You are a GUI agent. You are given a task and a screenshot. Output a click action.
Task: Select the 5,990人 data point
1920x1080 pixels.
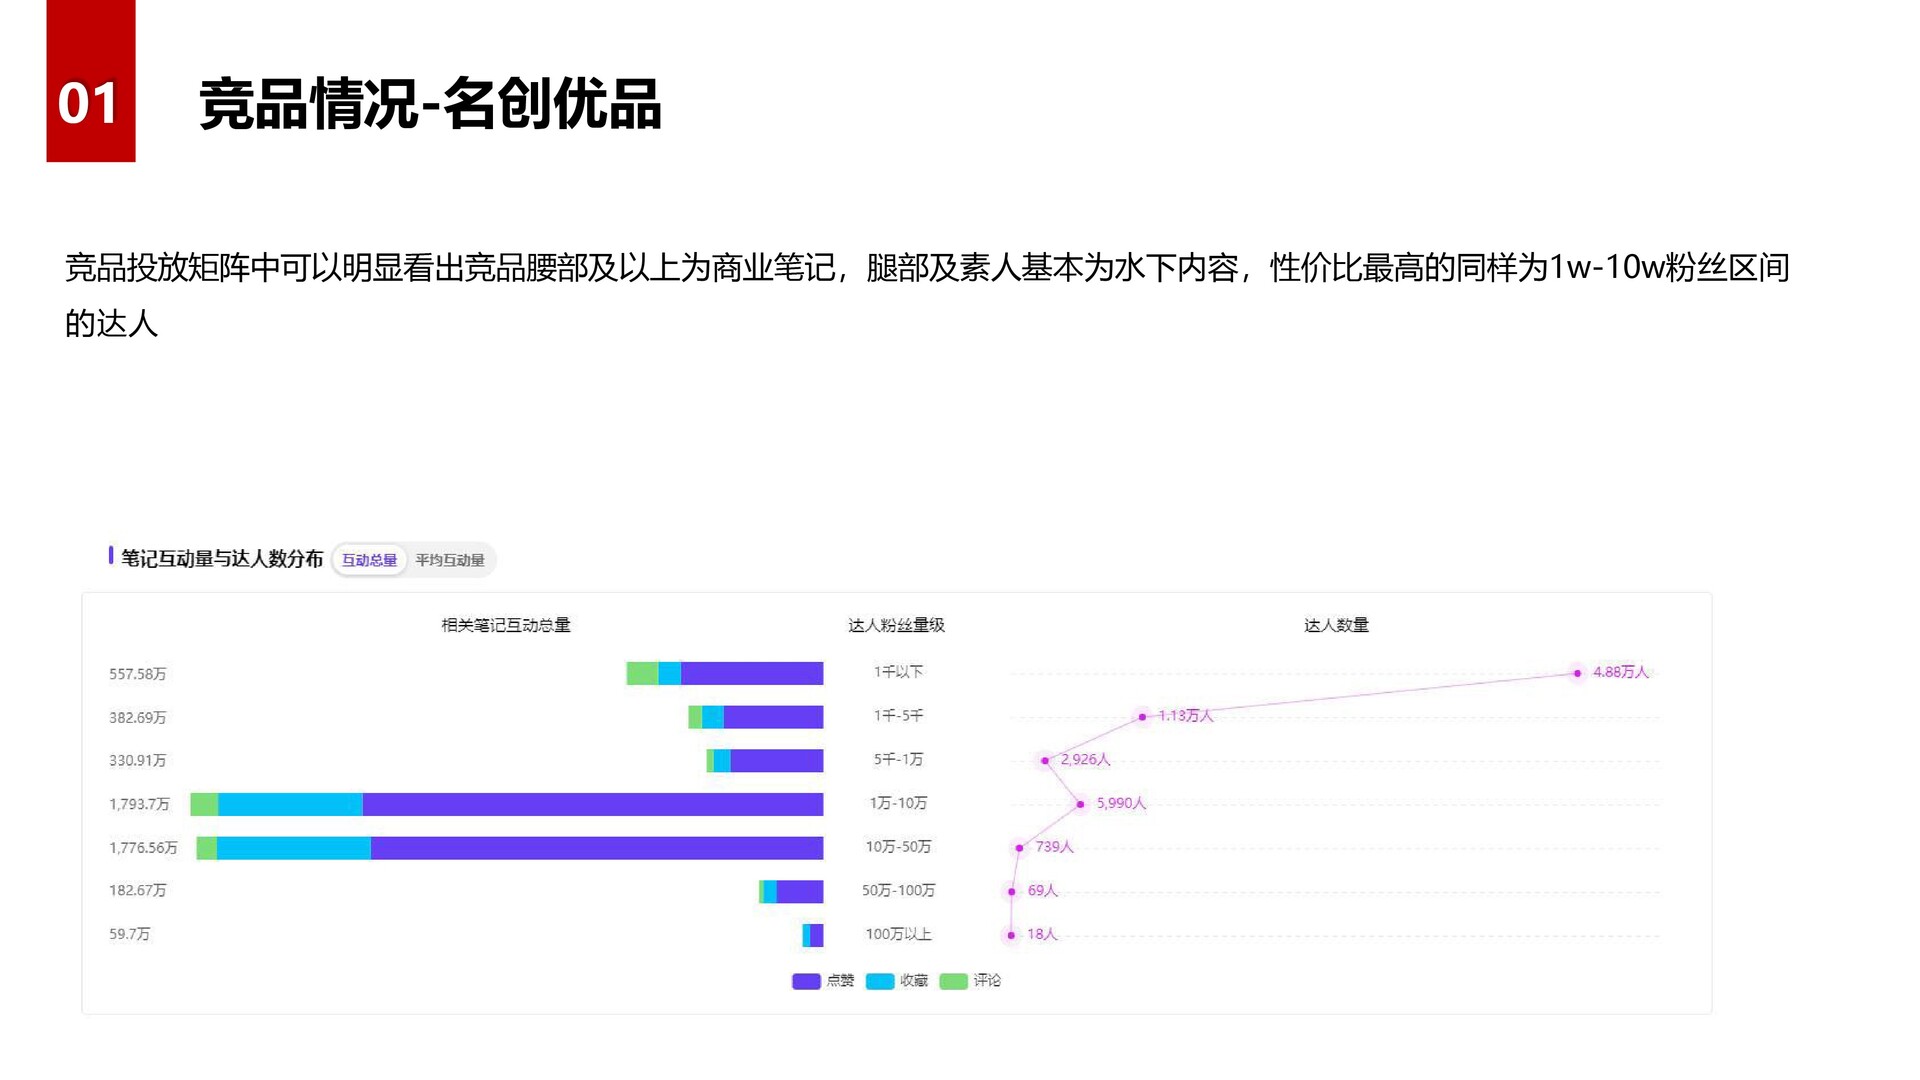[1080, 804]
